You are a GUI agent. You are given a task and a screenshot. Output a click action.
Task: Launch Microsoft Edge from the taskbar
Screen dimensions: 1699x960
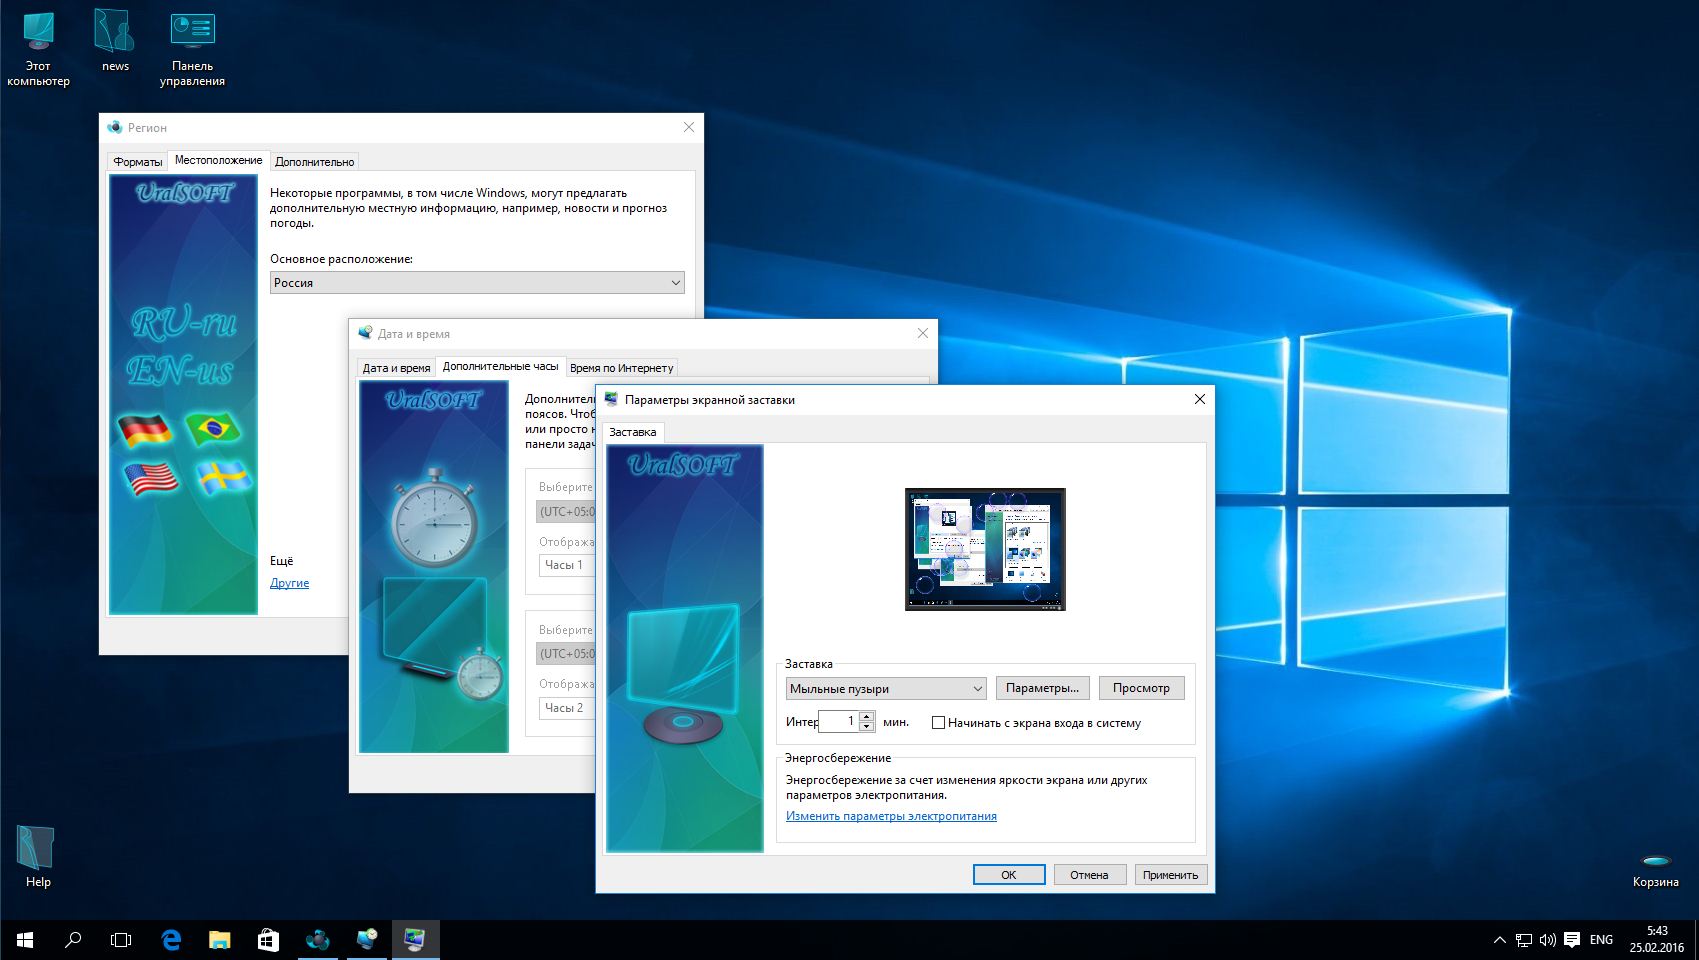(x=171, y=940)
